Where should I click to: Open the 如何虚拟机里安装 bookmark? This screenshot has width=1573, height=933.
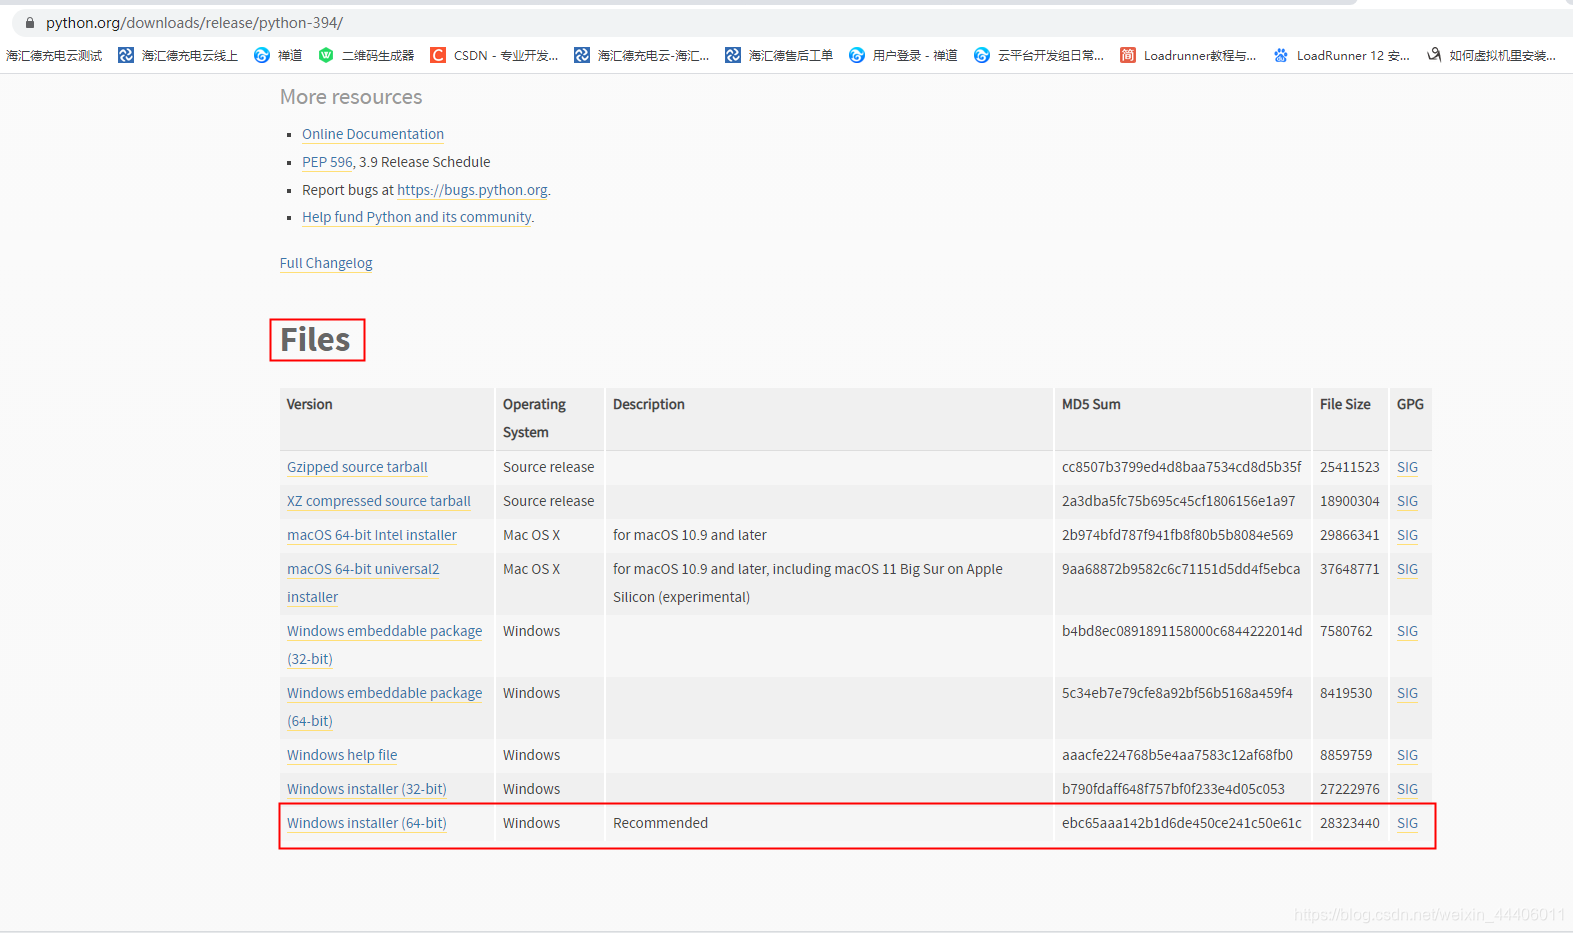1491,55
